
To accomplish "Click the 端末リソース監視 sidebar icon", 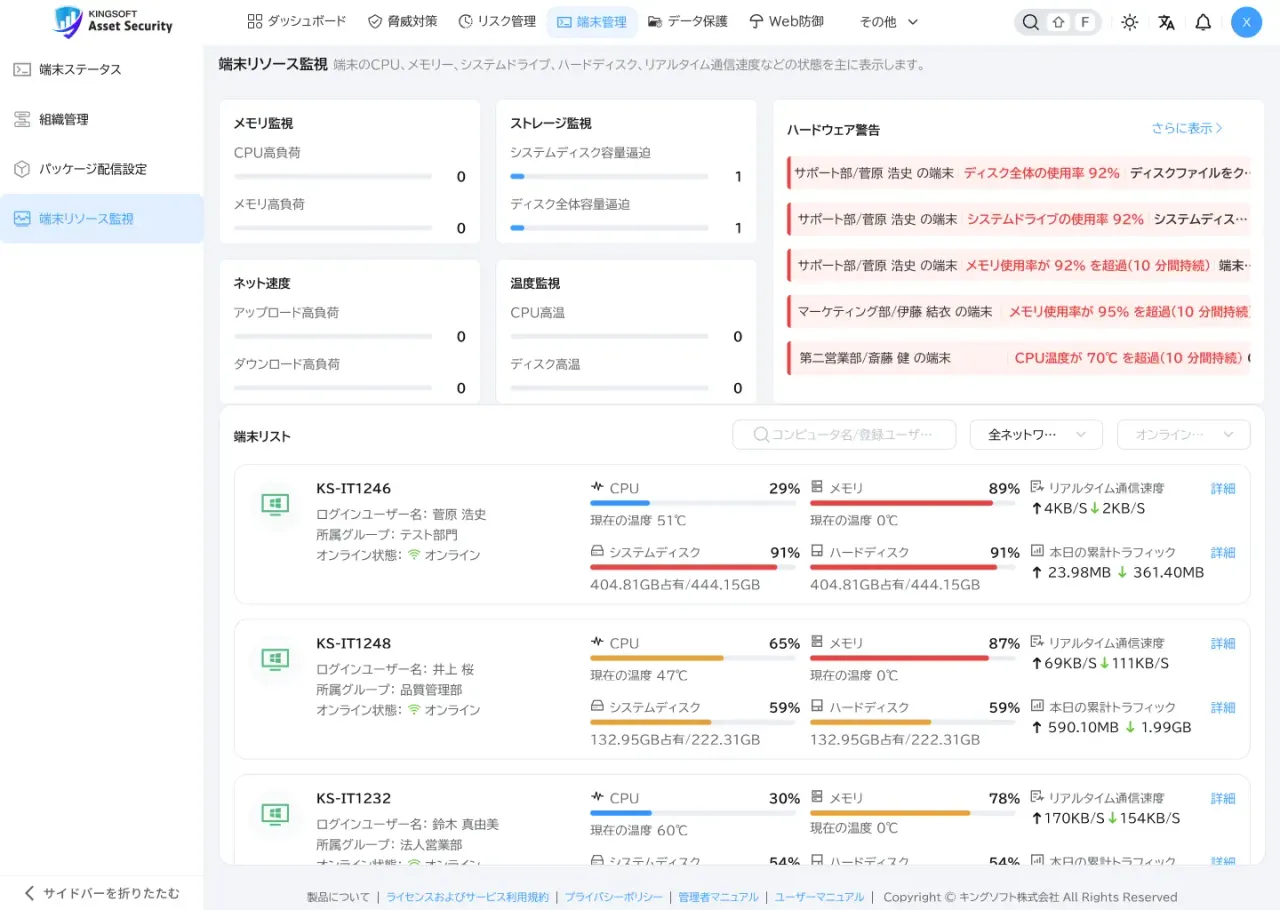I will 22,219.
